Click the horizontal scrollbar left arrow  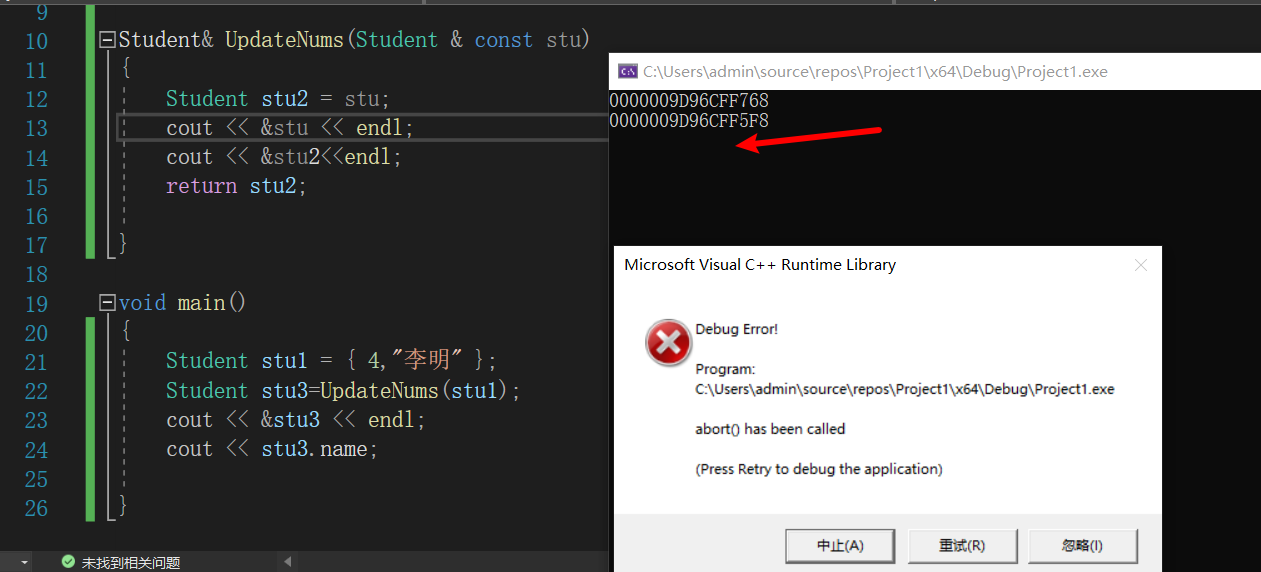pos(288,563)
